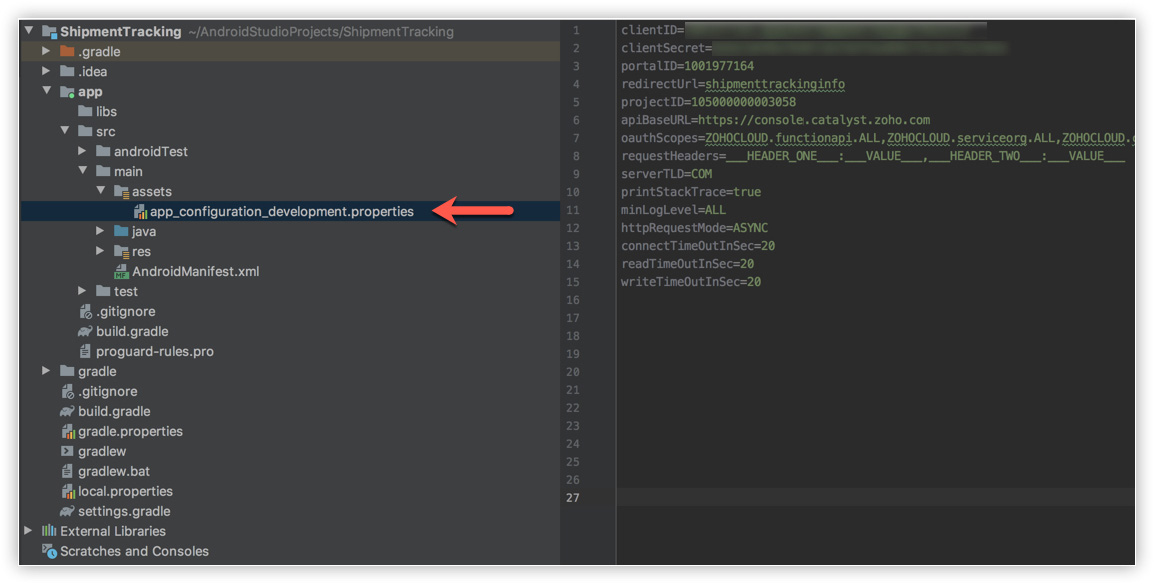This screenshot has width=1154, height=584.
Task: Click the root .gitignore file icon
Action: [x=68, y=392]
